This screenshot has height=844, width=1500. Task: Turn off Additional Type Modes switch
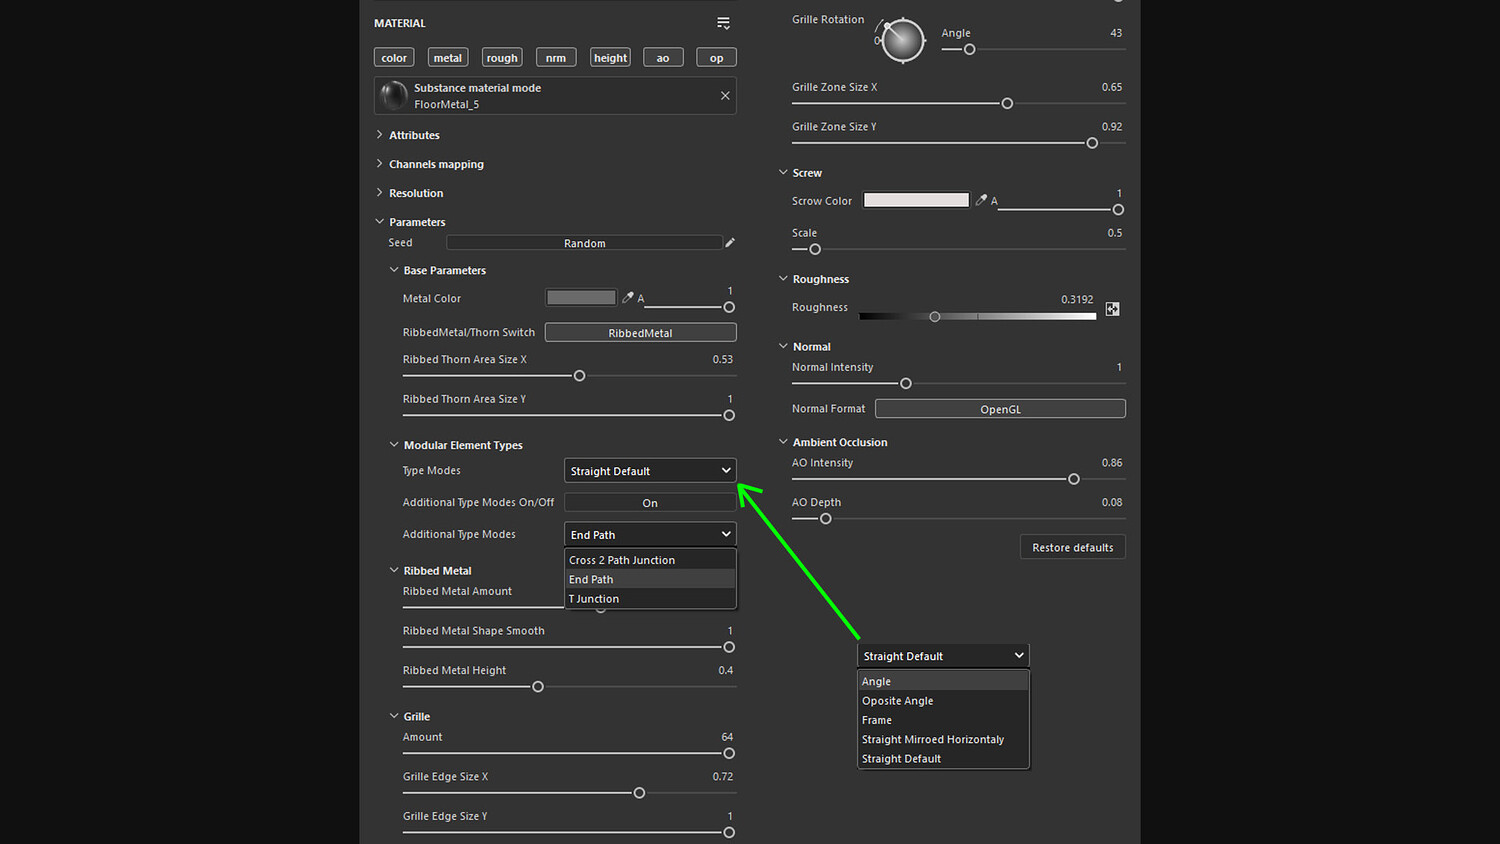(650, 503)
